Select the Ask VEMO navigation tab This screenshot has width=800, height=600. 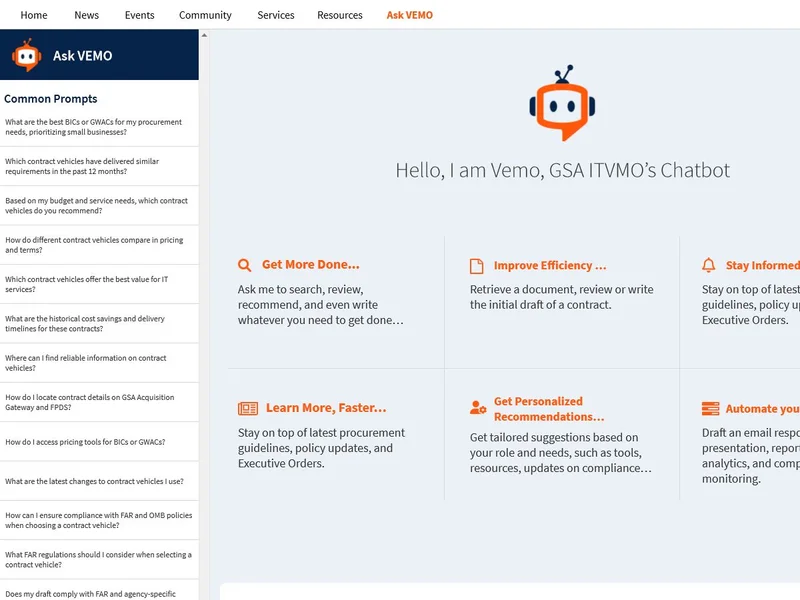pos(410,15)
